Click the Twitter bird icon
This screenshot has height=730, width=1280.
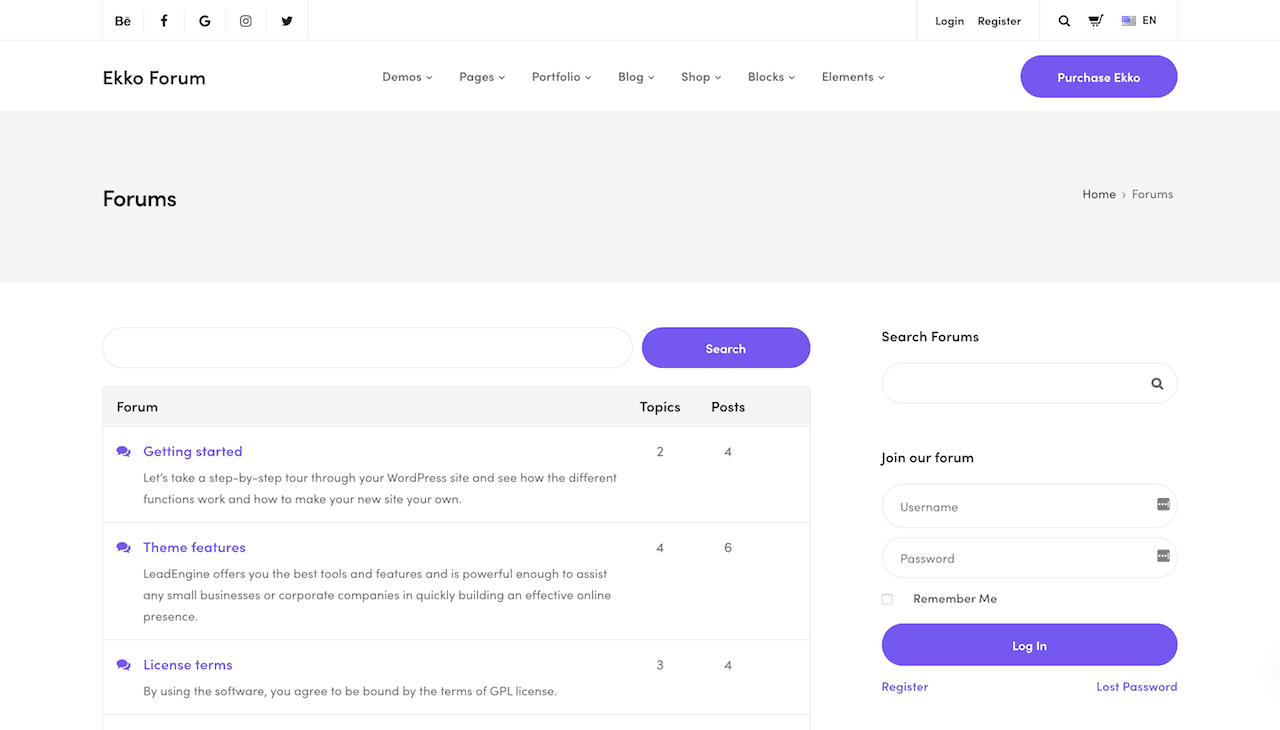click(x=287, y=21)
